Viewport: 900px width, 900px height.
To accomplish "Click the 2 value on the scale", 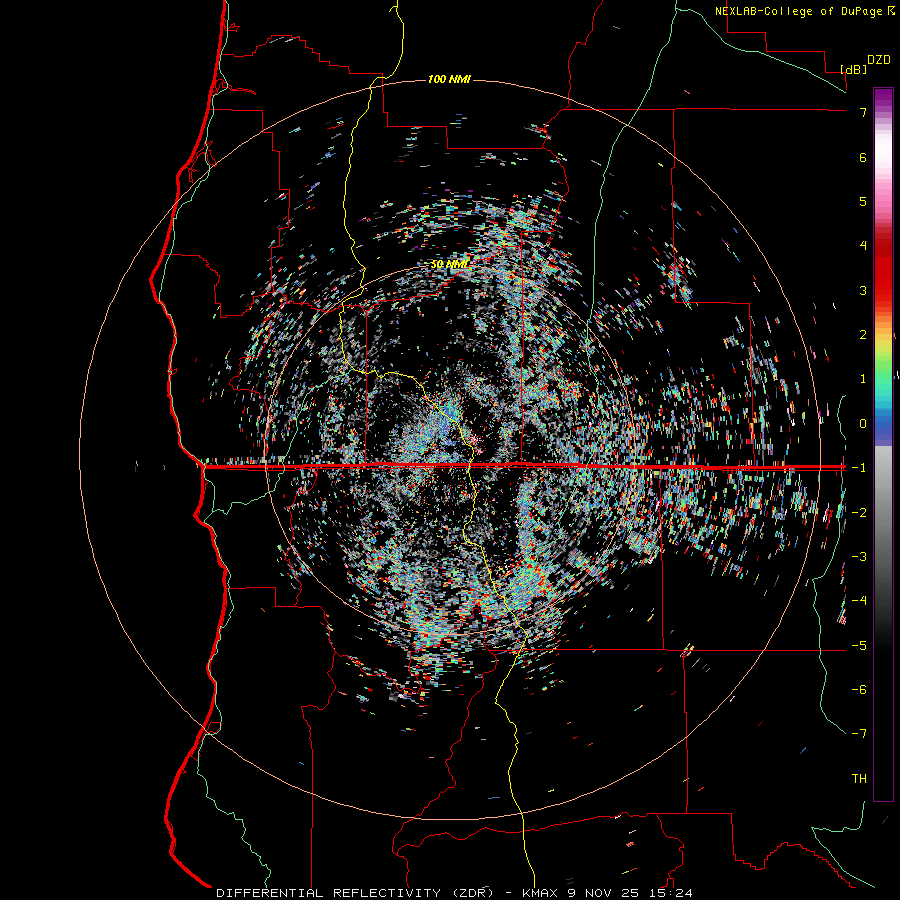I will coord(863,334).
